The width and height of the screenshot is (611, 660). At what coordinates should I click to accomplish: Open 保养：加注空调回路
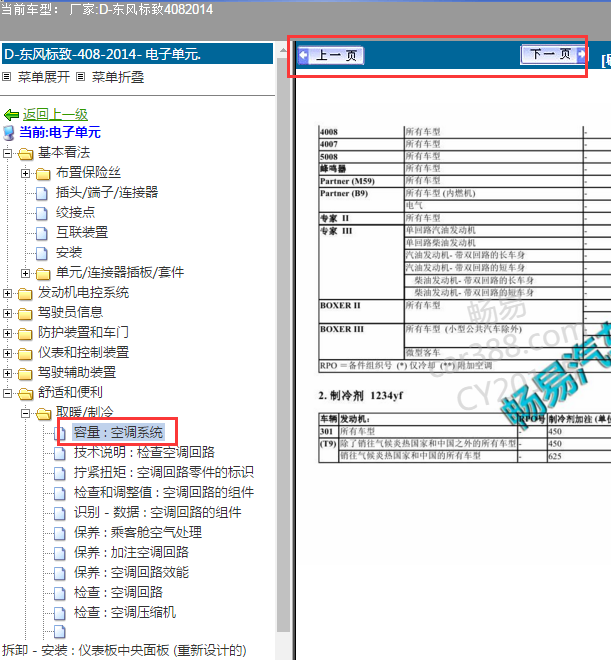pos(131,552)
